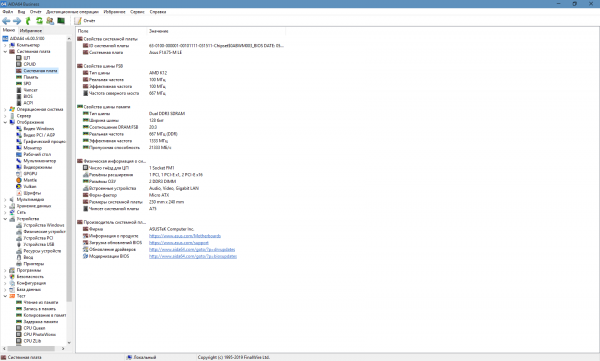
Task: Select the Чипсет icon in tree
Action: coord(19,90)
